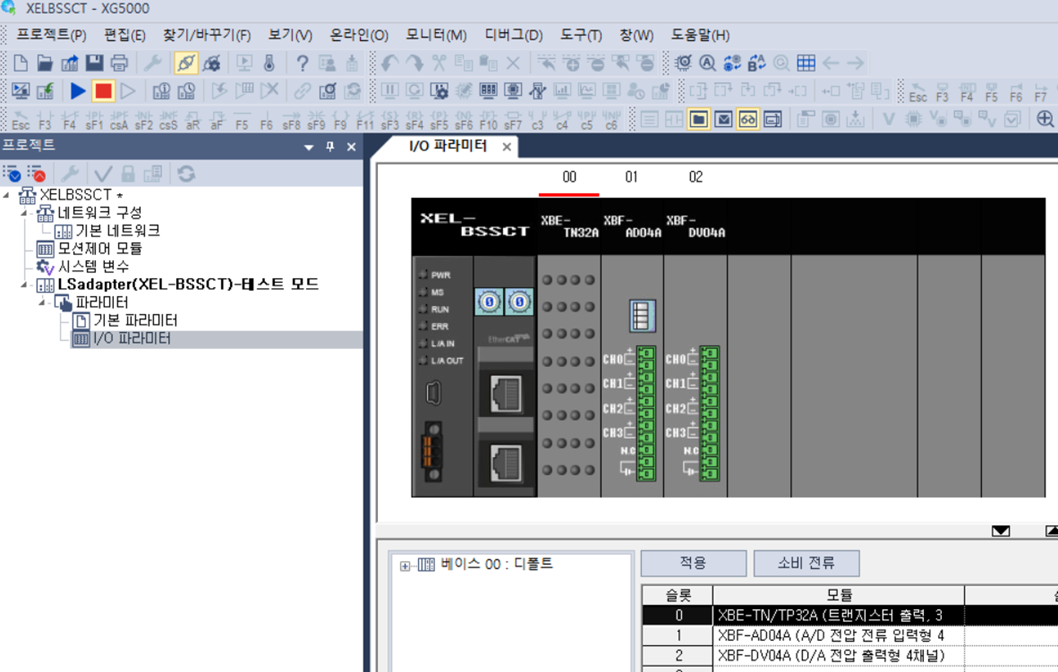Click the screen-with-arrow icon at the start of the second toolbar row
This screenshot has width=1058, height=672.
point(20,90)
